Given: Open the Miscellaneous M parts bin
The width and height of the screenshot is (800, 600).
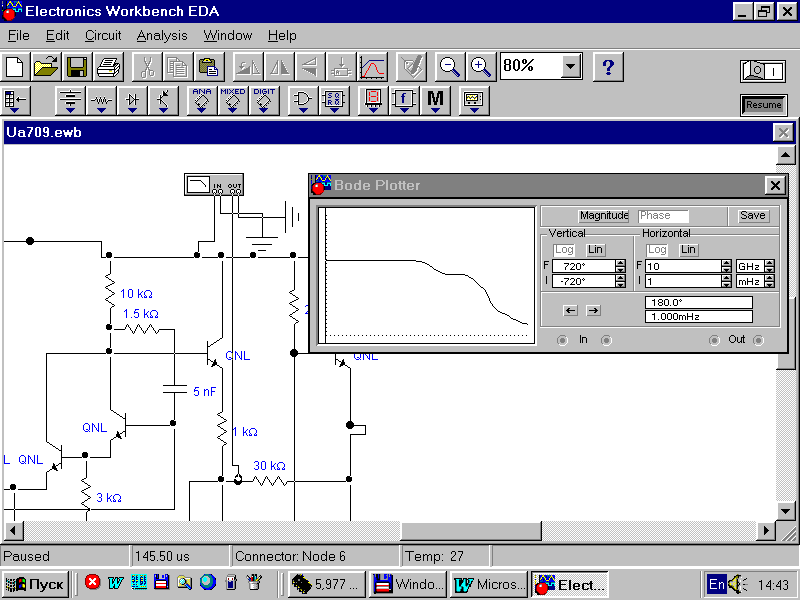Looking at the screenshot, I should [x=435, y=101].
